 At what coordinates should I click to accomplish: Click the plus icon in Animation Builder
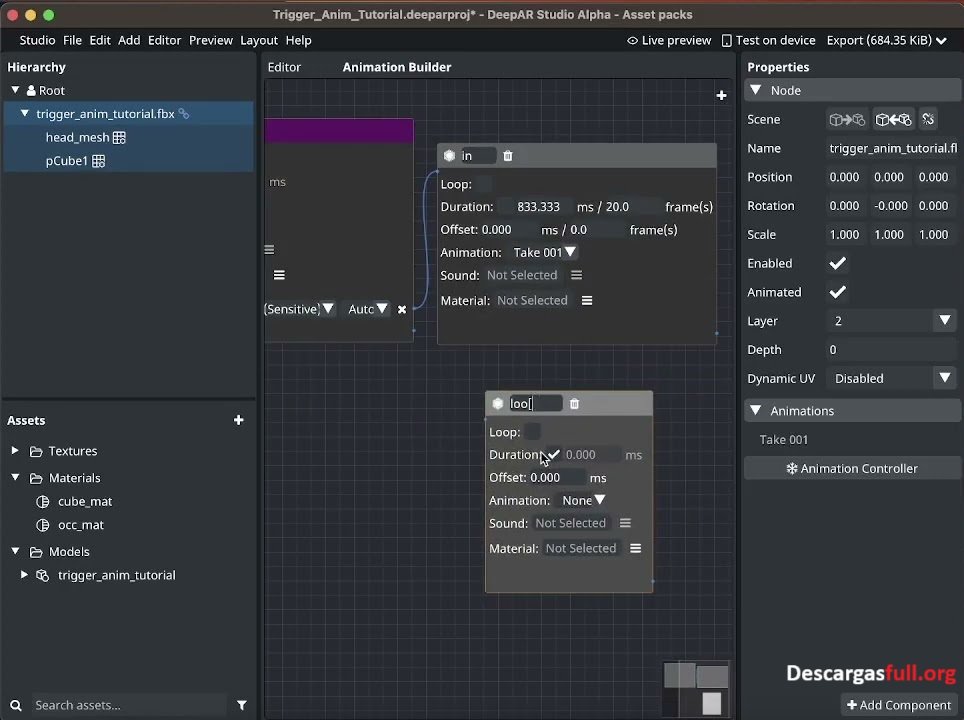click(x=721, y=95)
